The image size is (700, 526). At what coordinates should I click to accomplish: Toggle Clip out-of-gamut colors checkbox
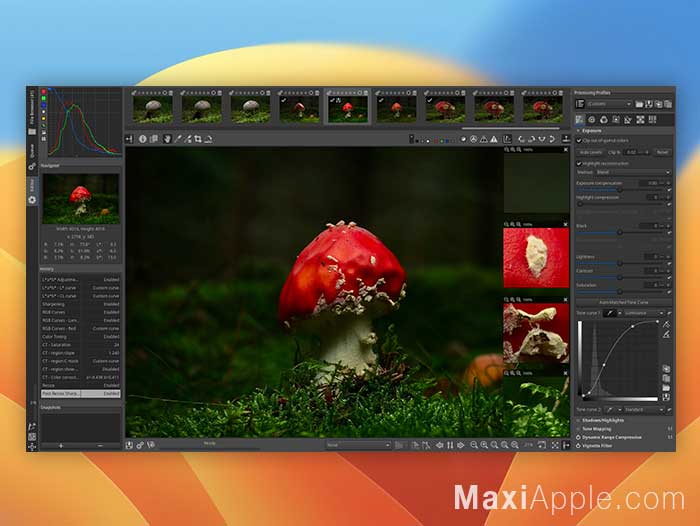579,141
